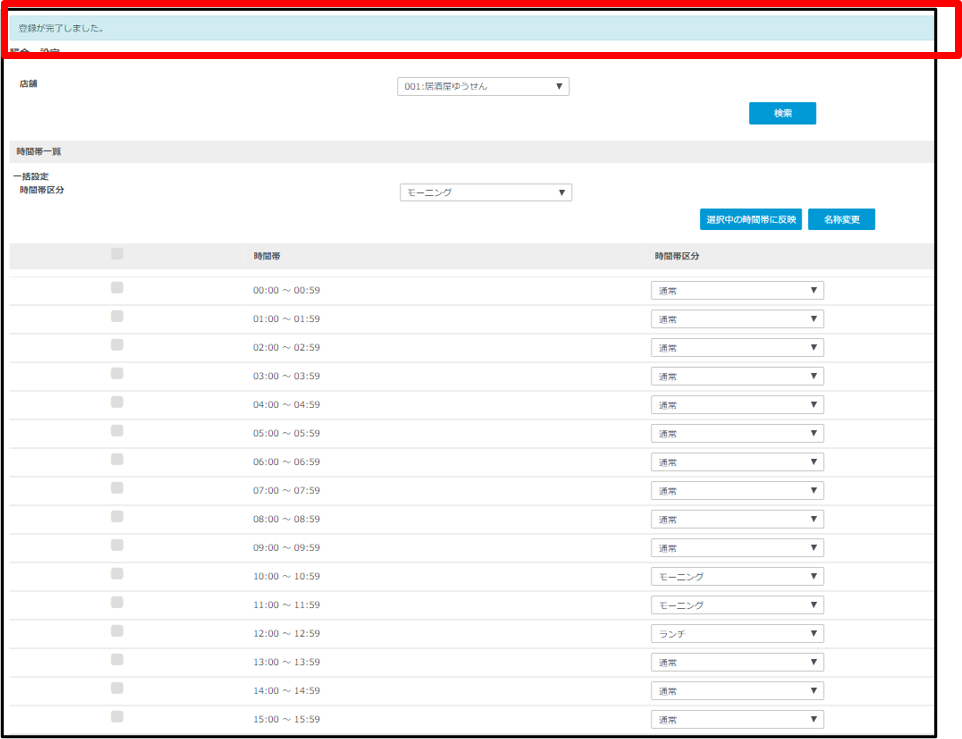The width and height of the screenshot is (962, 739).
Task: Tick the select-all checkbox in table header
Action: pyautogui.click(x=117, y=254)
